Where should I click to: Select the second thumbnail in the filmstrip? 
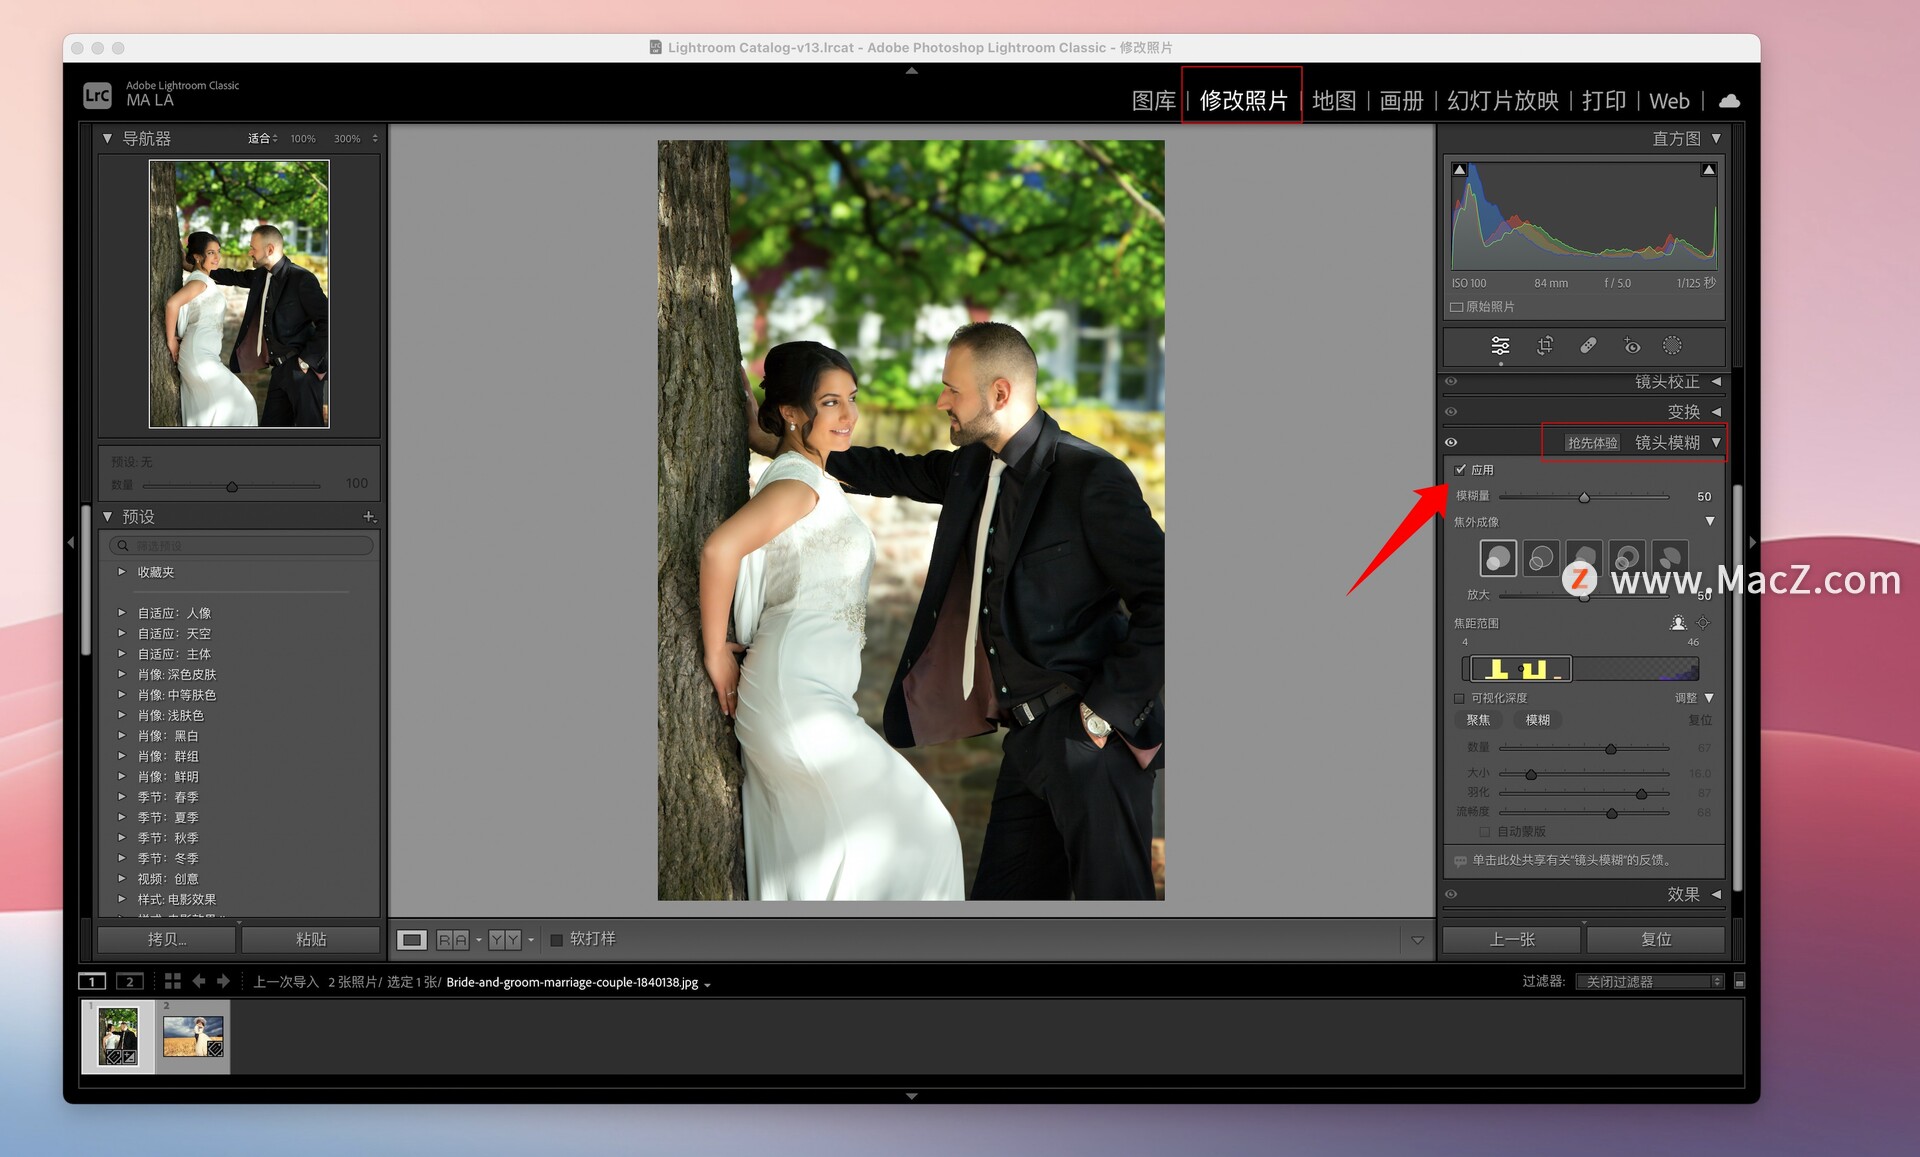194,1035
